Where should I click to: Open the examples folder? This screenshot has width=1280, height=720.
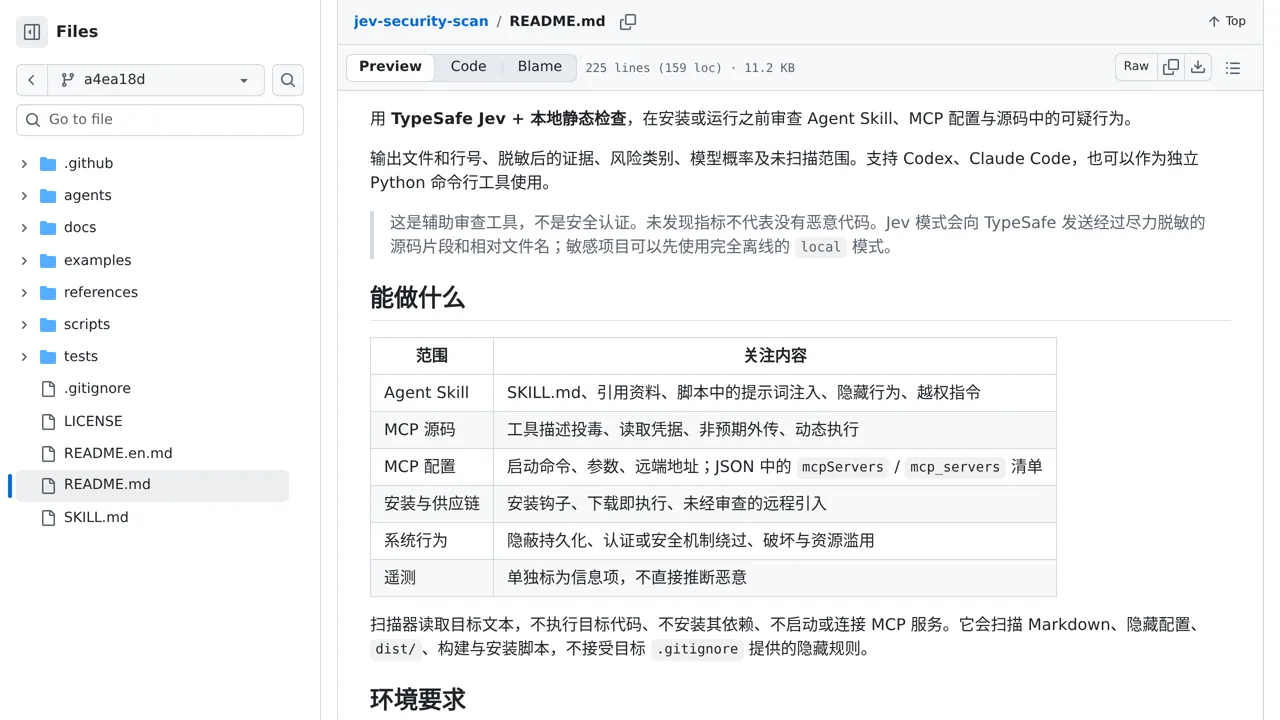[x=98, y=260]
